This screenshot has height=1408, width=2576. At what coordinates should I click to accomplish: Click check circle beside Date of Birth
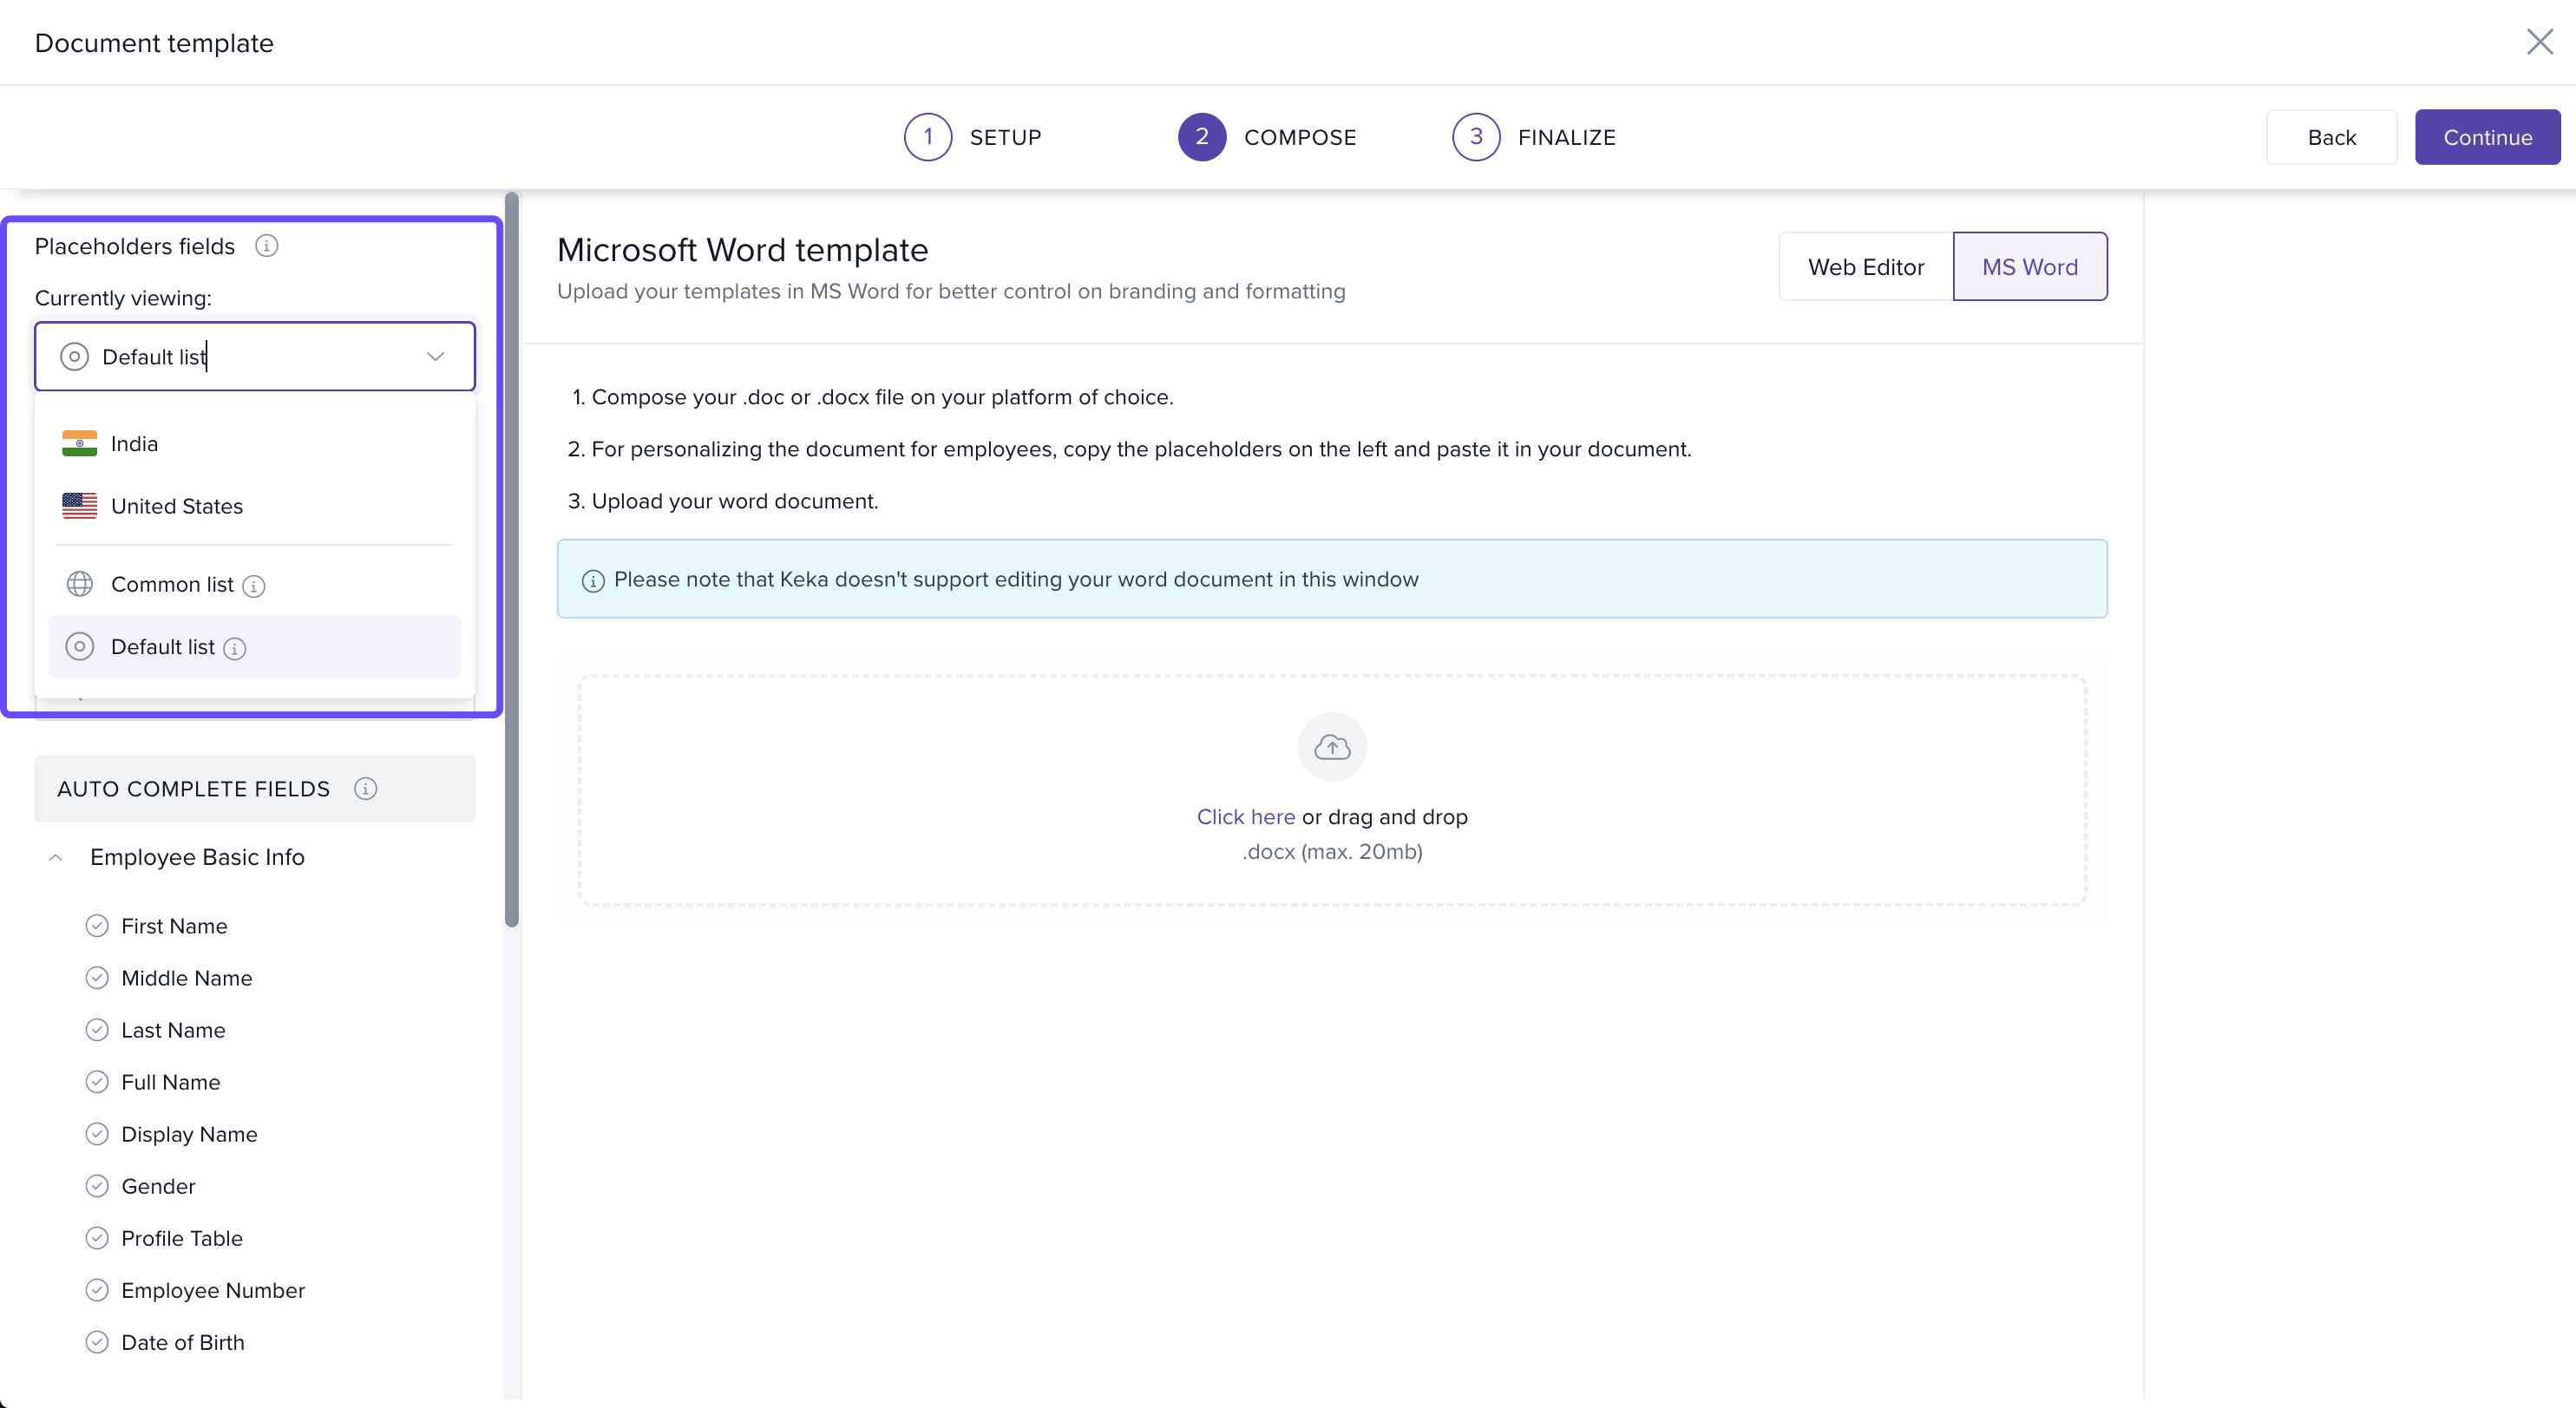coord(97,1342)
